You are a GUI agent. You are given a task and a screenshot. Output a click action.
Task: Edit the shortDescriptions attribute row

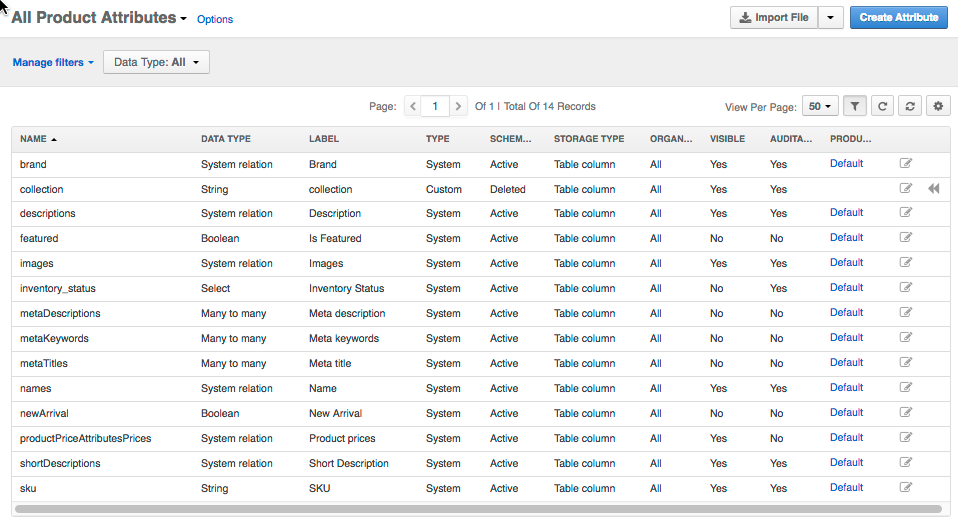pos(905,463)
